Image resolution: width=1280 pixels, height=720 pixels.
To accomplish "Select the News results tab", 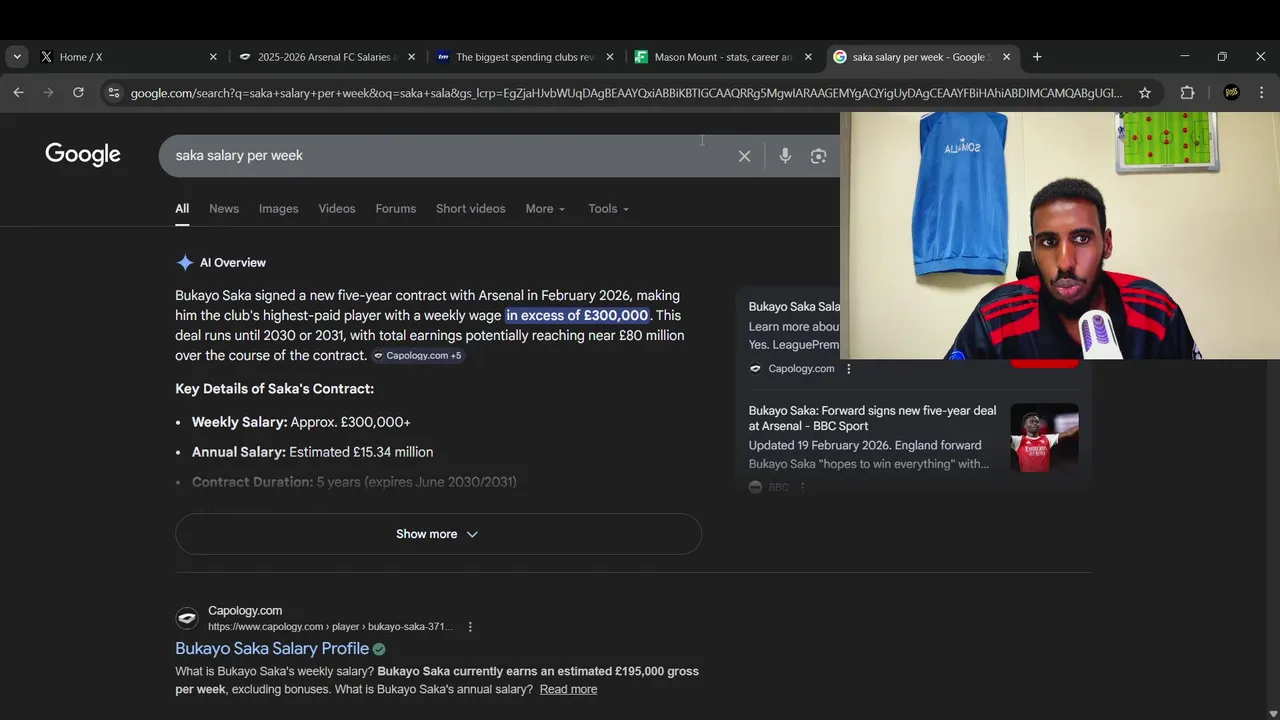I will point(224,209).
